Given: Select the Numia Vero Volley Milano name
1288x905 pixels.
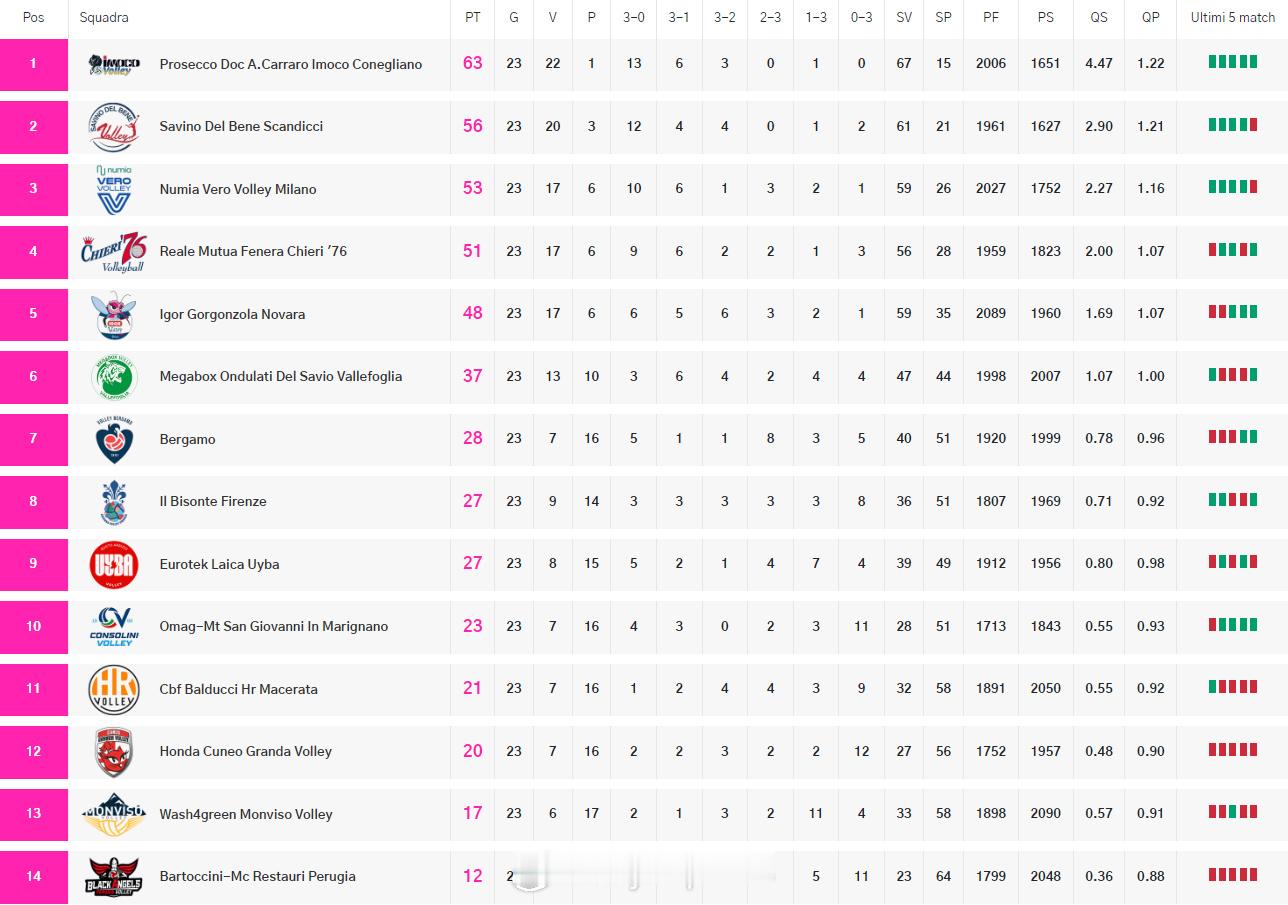Looking at the screenshot, I should (238, 189).
